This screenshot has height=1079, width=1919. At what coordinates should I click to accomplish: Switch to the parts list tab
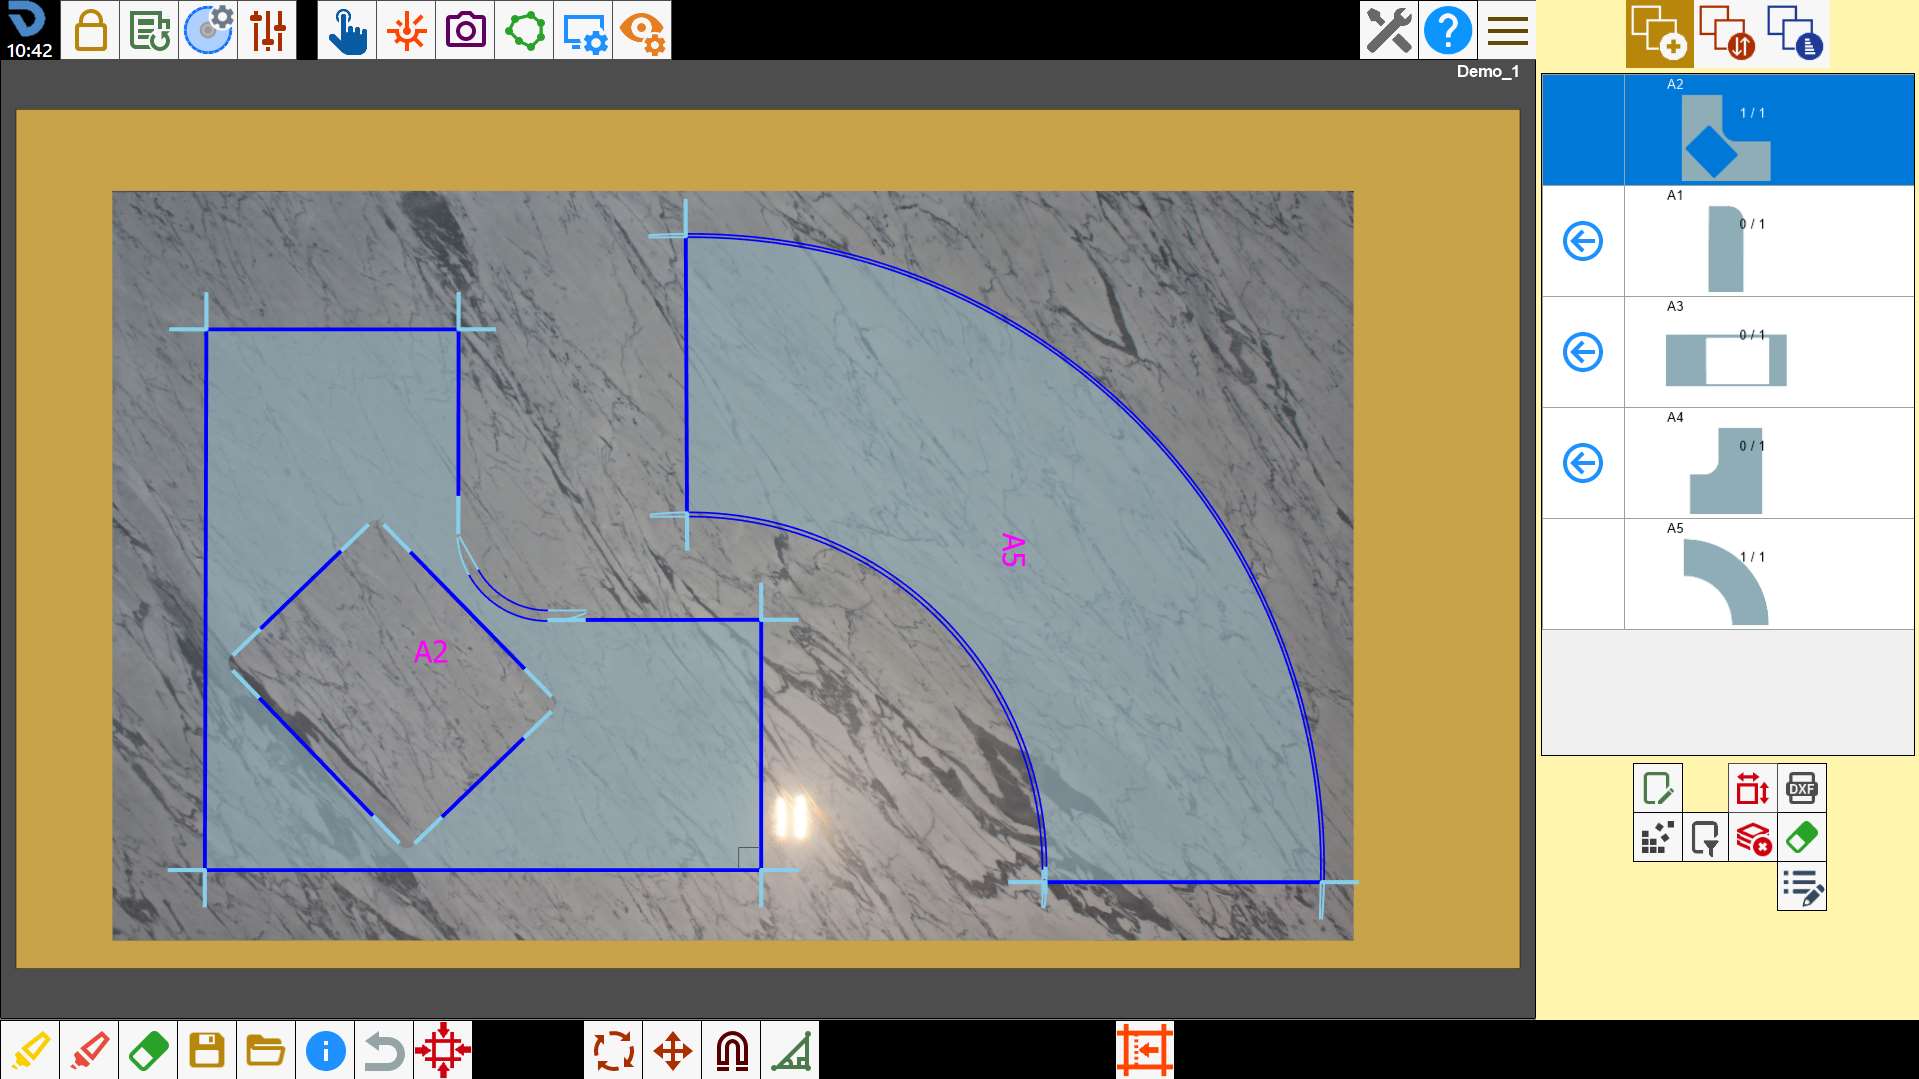[1795, 33]
